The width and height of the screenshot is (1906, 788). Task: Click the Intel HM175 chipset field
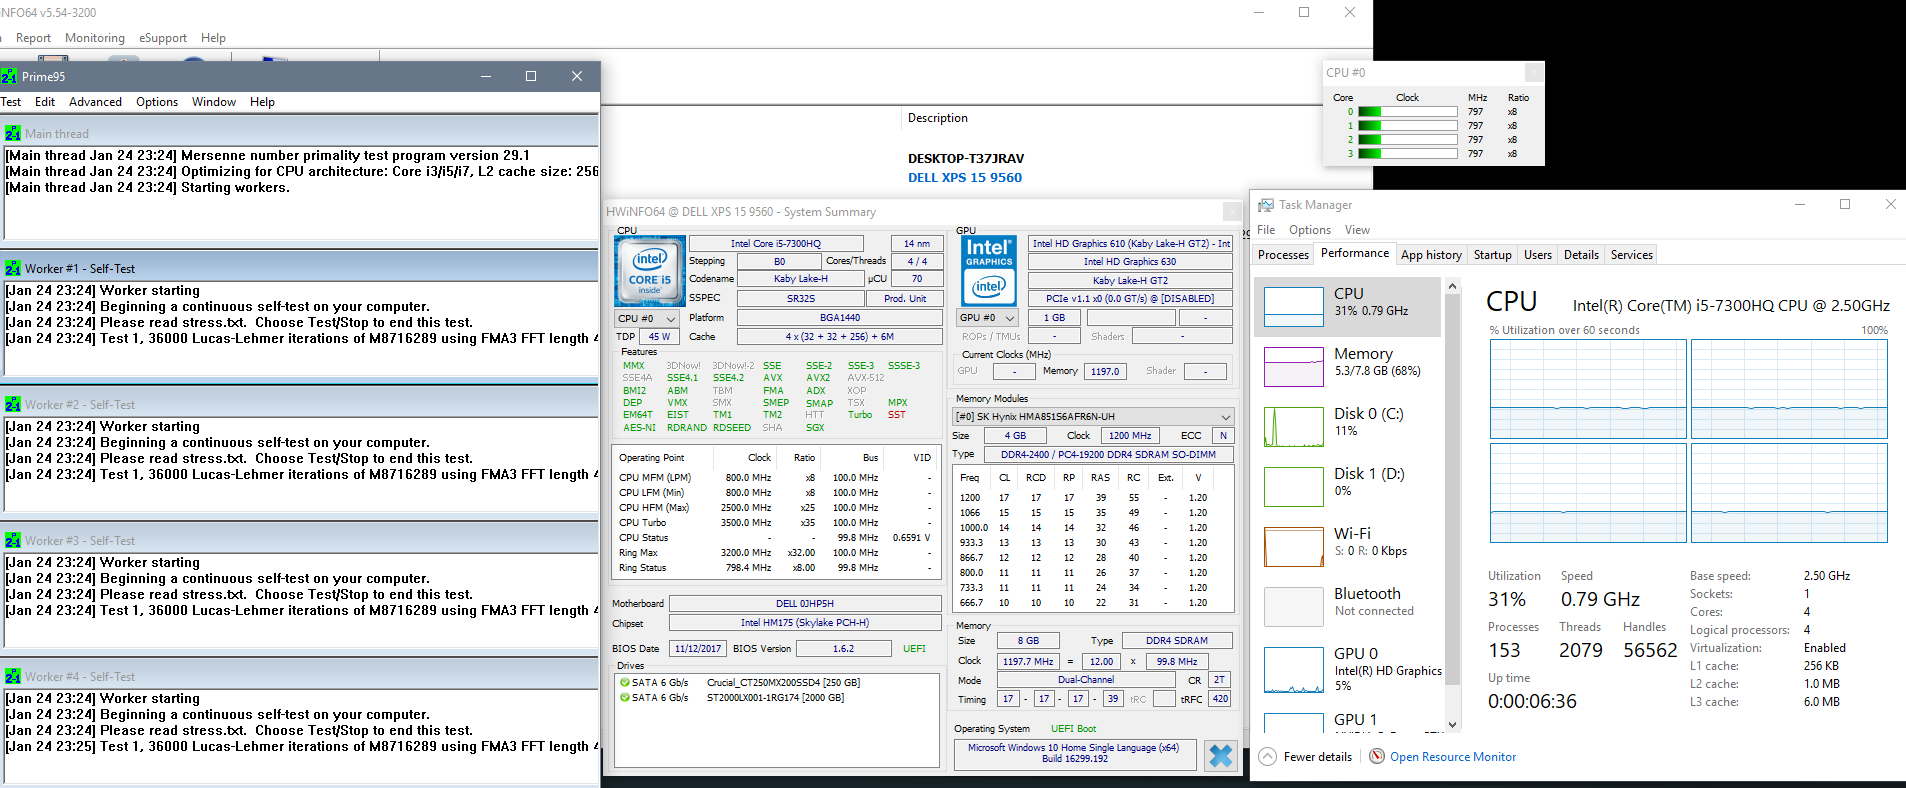805,622
